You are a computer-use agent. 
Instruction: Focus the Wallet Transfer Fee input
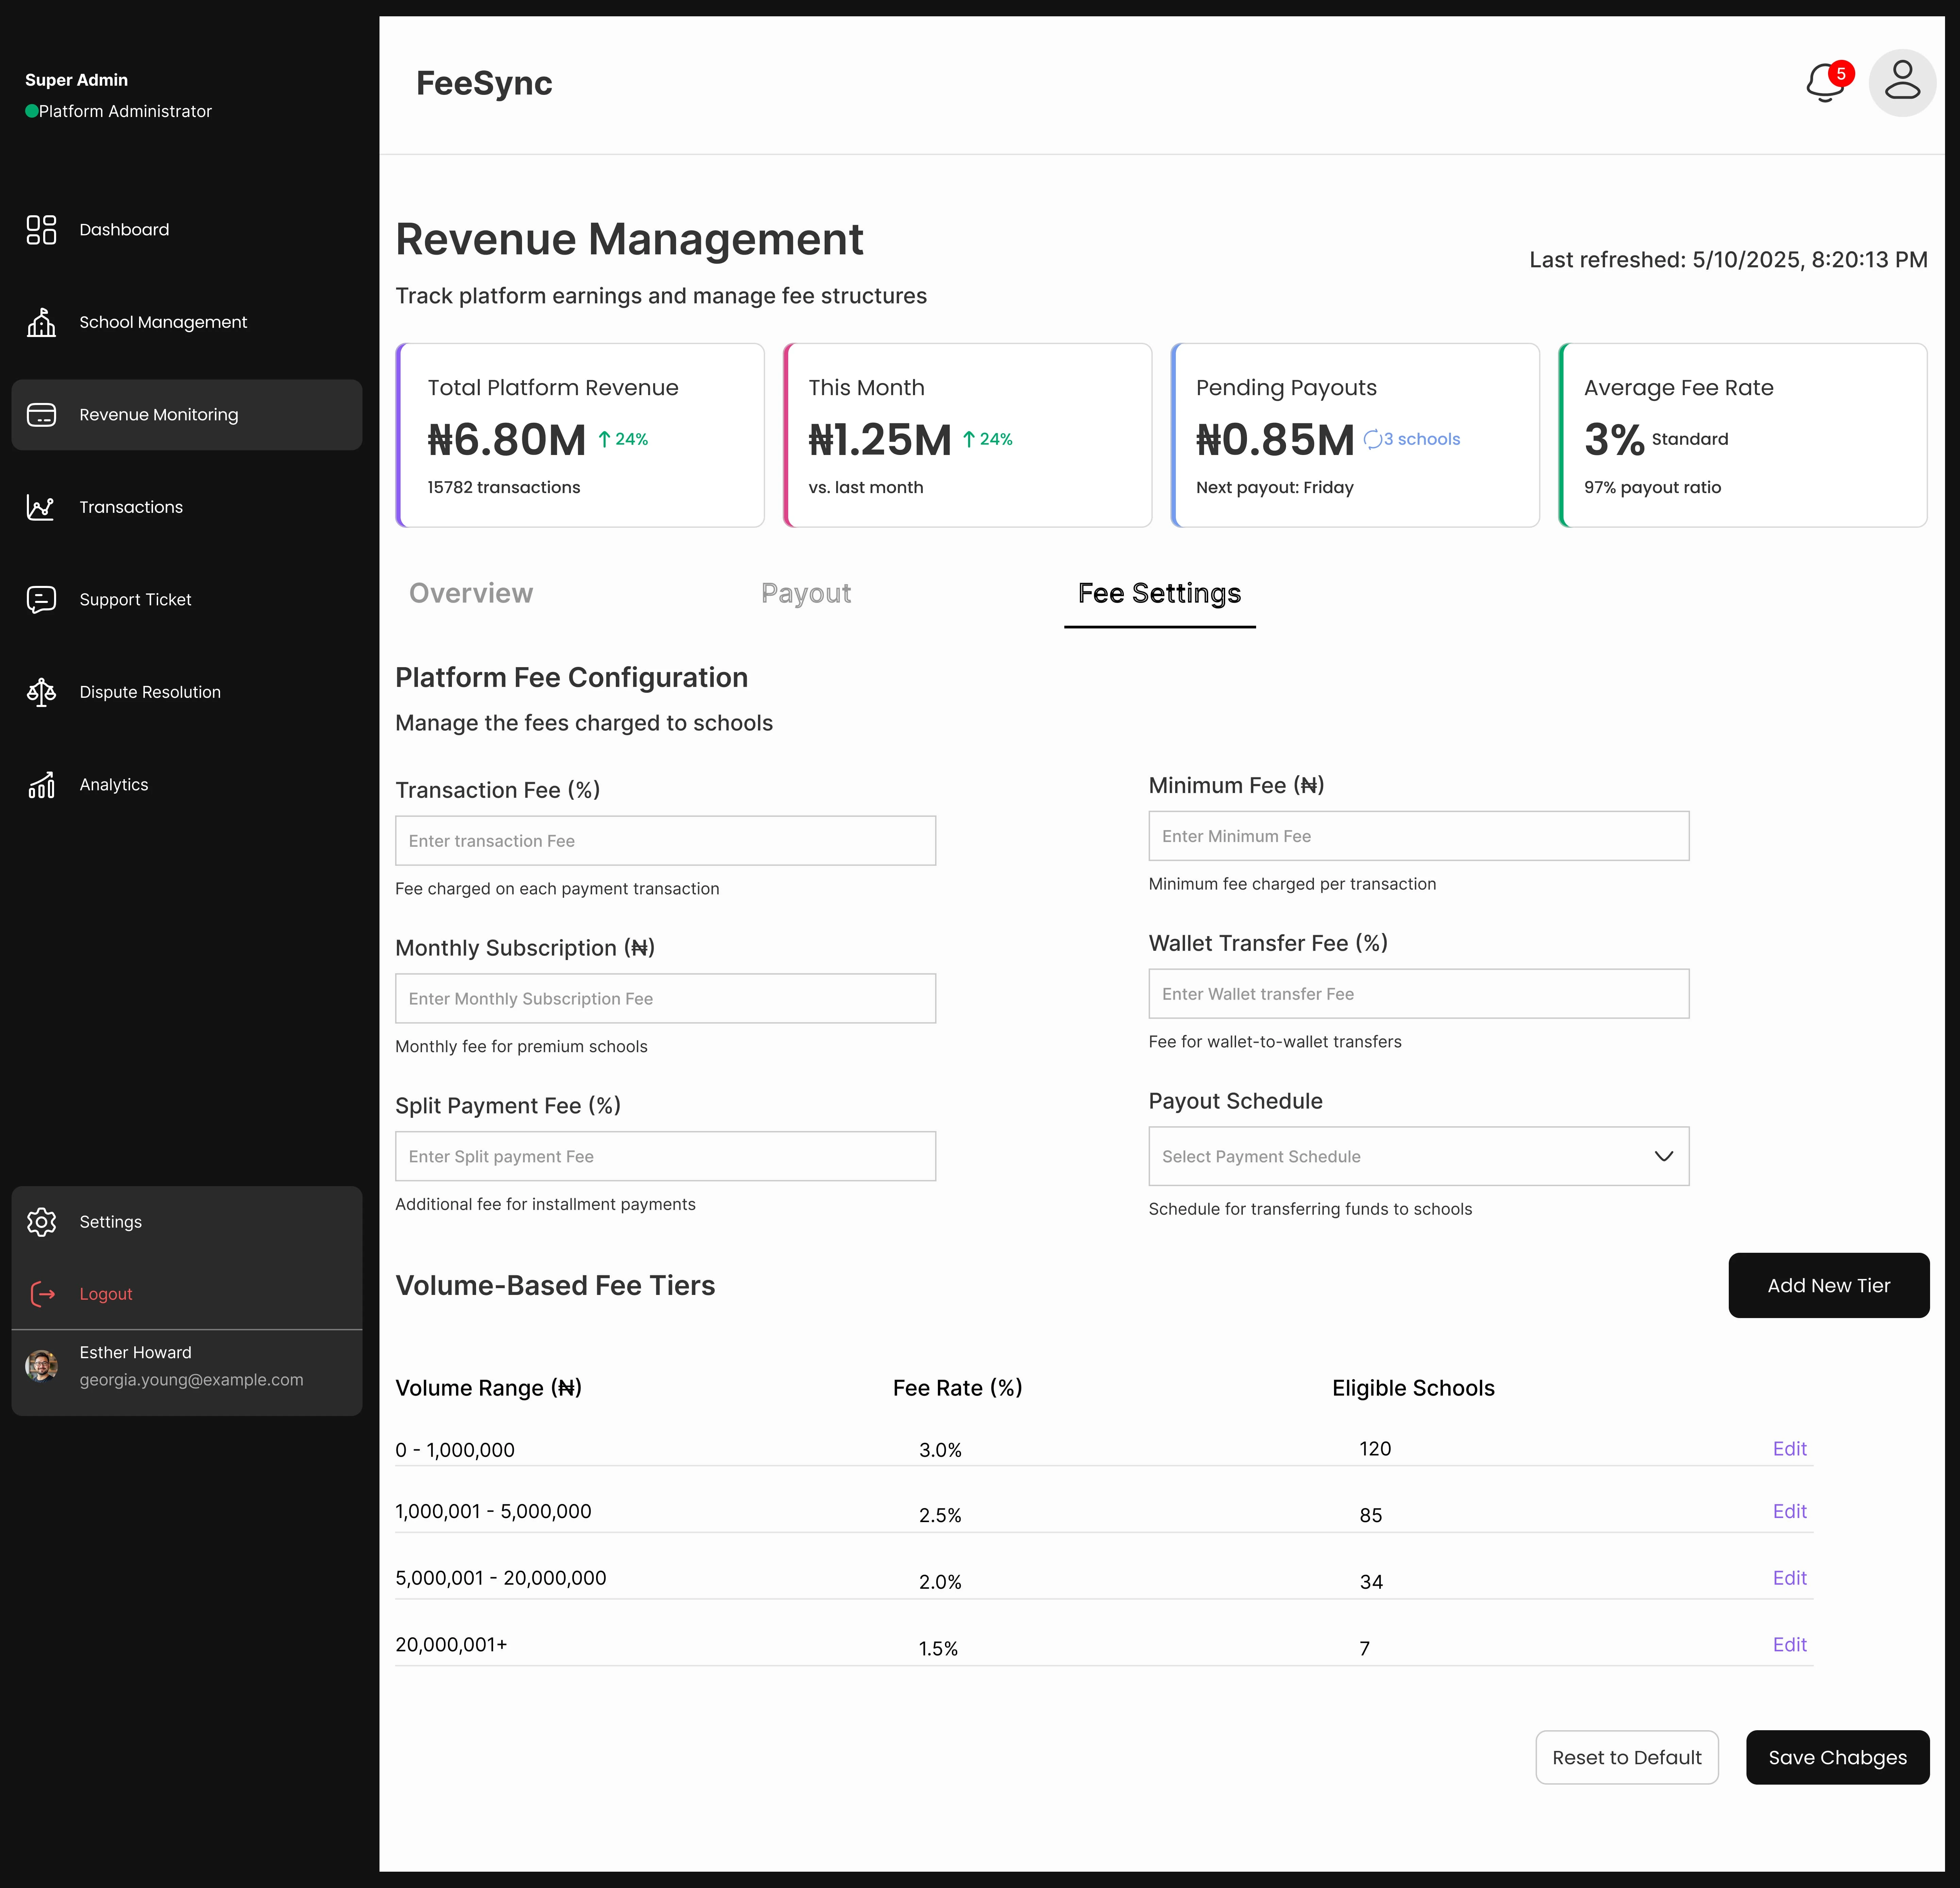(x=1419, y=994)
